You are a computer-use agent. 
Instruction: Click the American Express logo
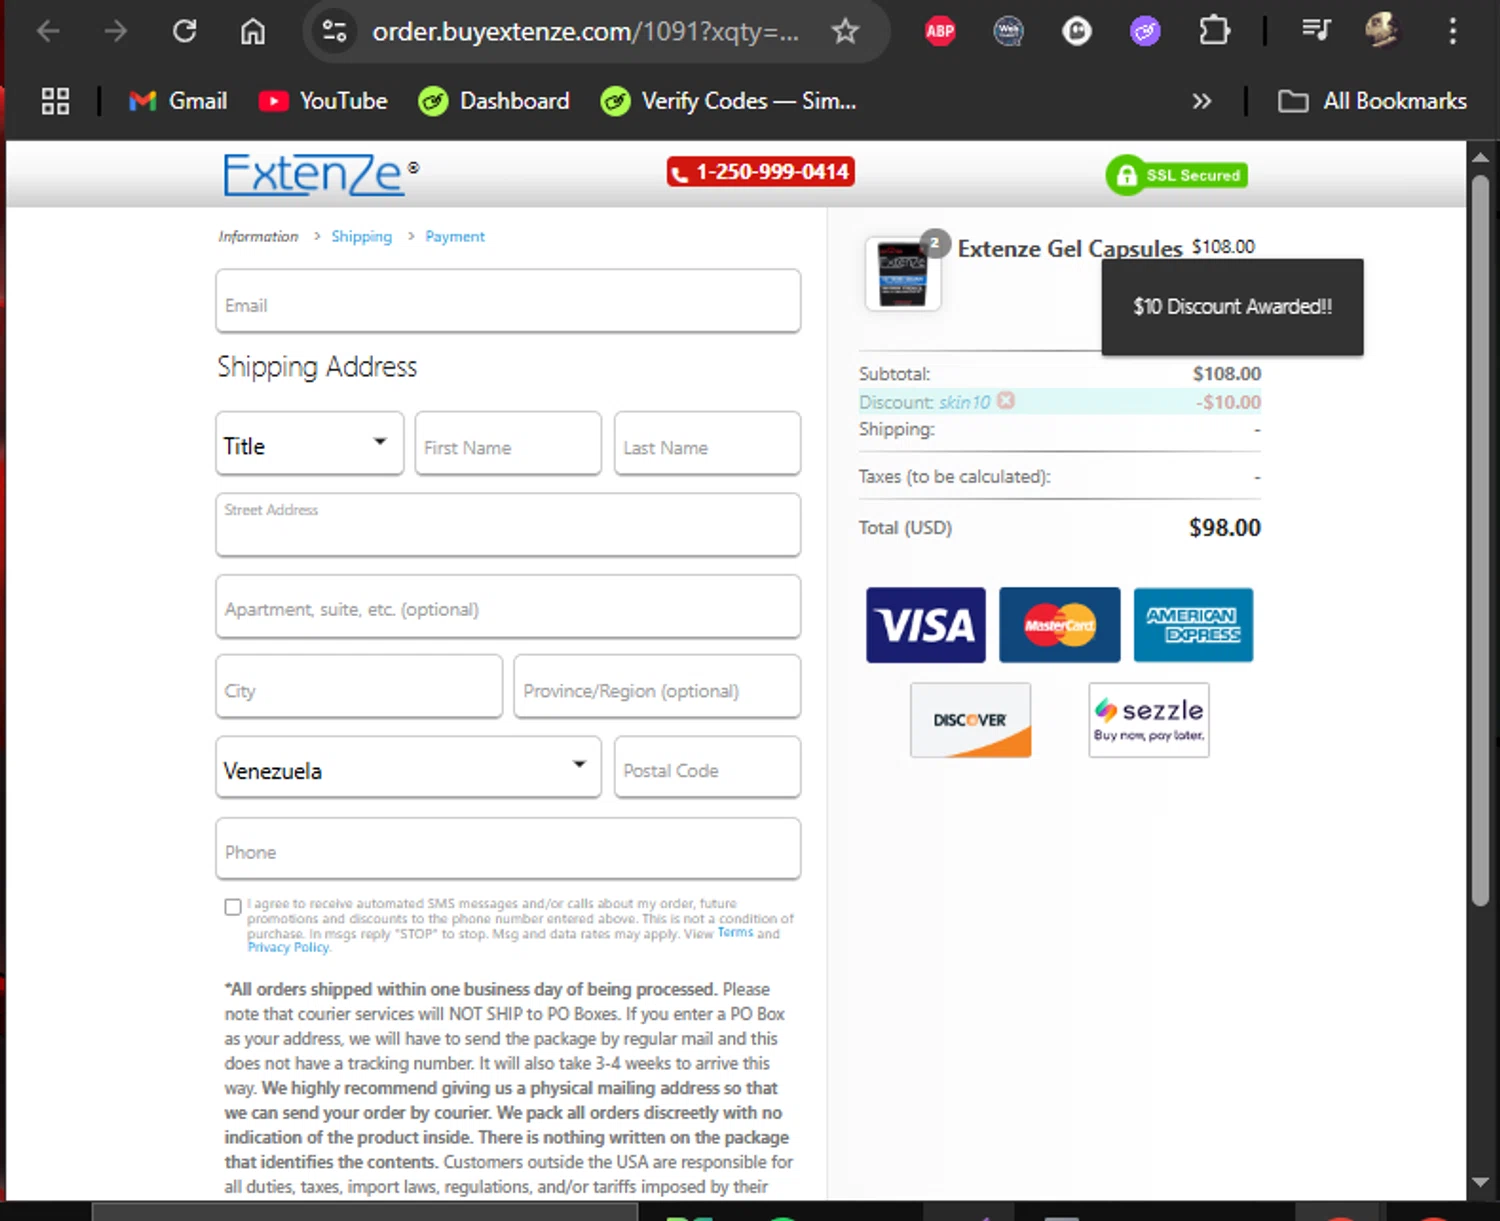(x=1193, y=625)
